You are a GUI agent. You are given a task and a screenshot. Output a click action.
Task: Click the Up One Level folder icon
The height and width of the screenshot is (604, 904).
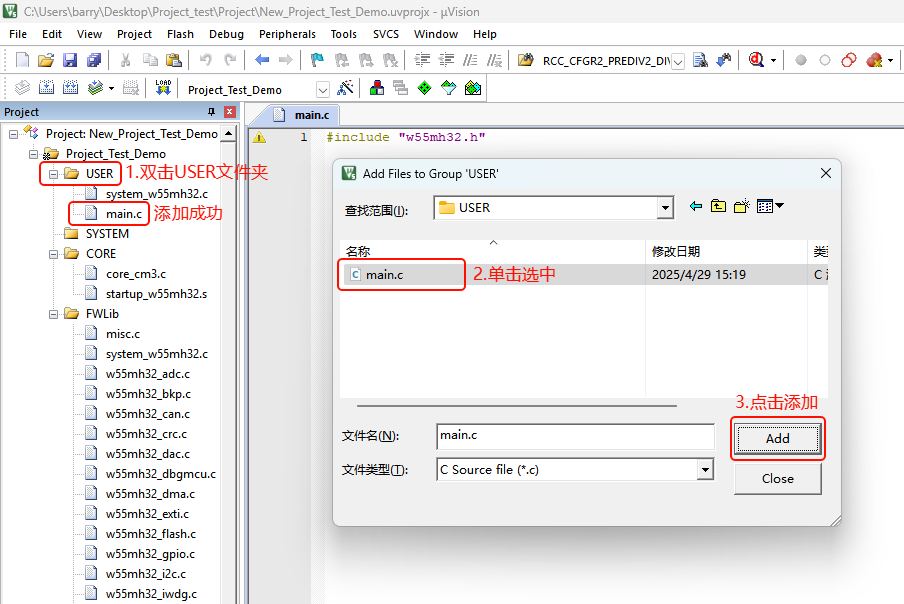[x=718, y=207]
